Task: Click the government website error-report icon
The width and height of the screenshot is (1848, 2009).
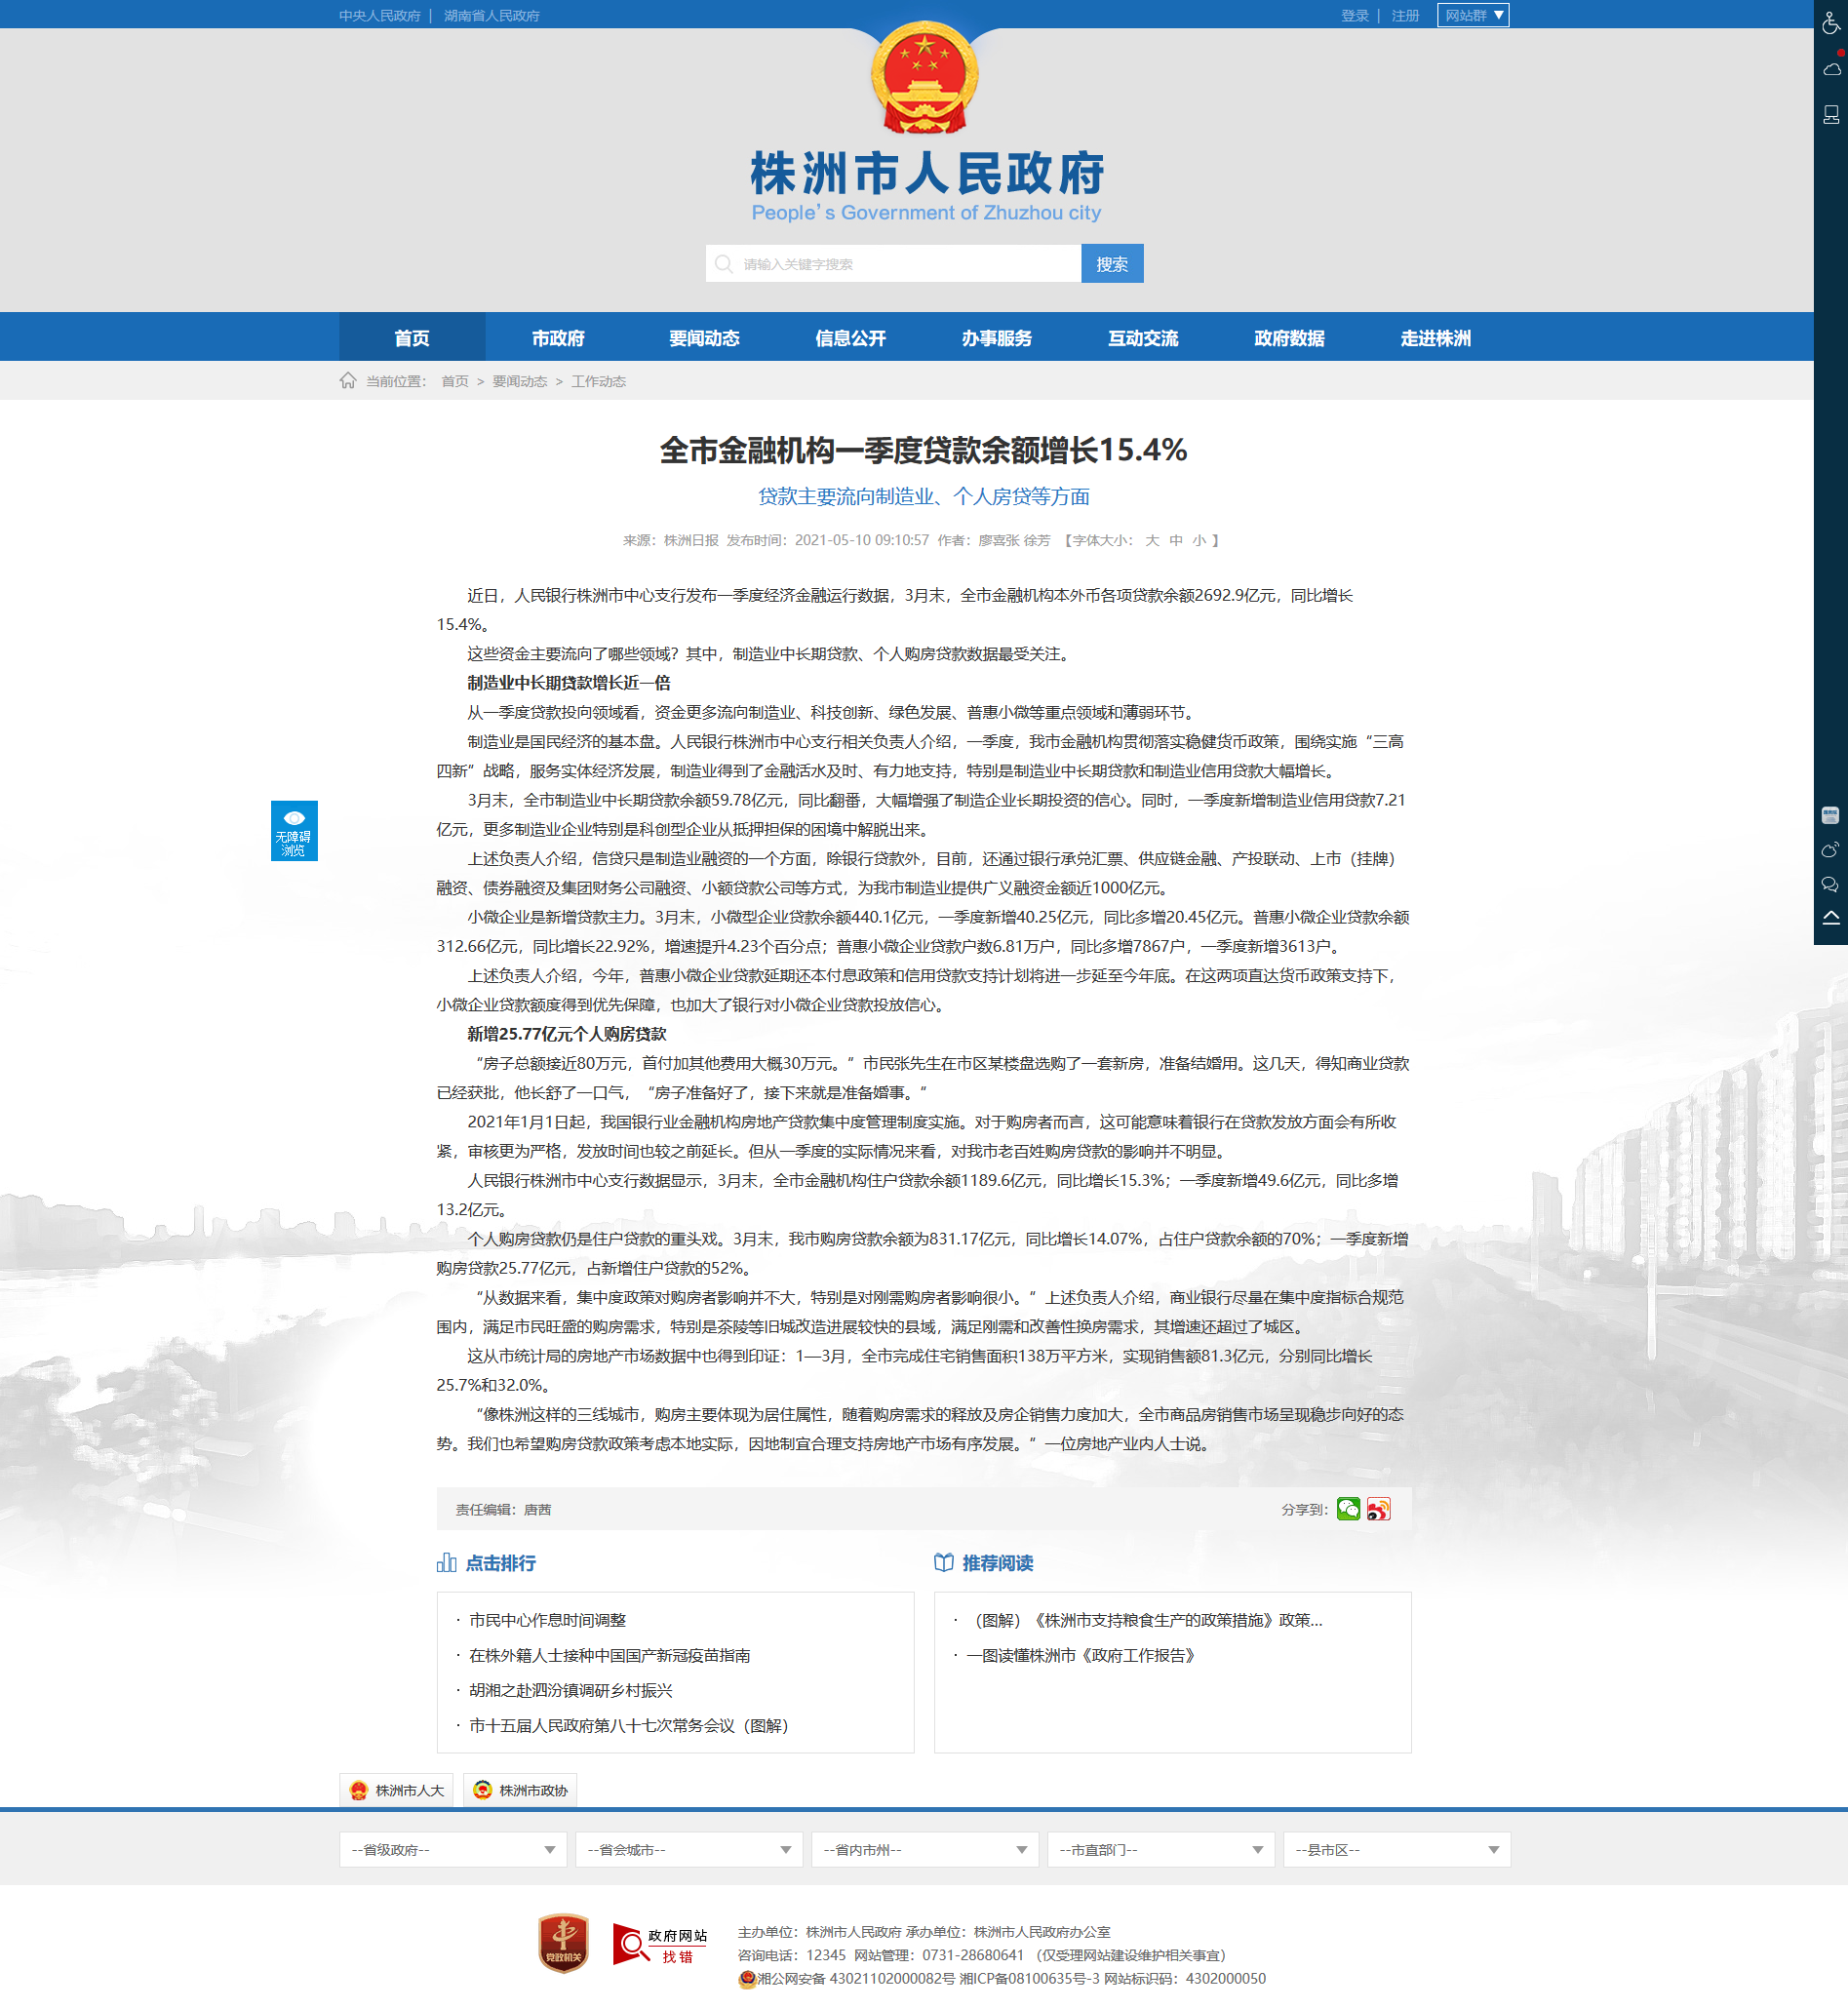Action: click(x=660, y=1944)
